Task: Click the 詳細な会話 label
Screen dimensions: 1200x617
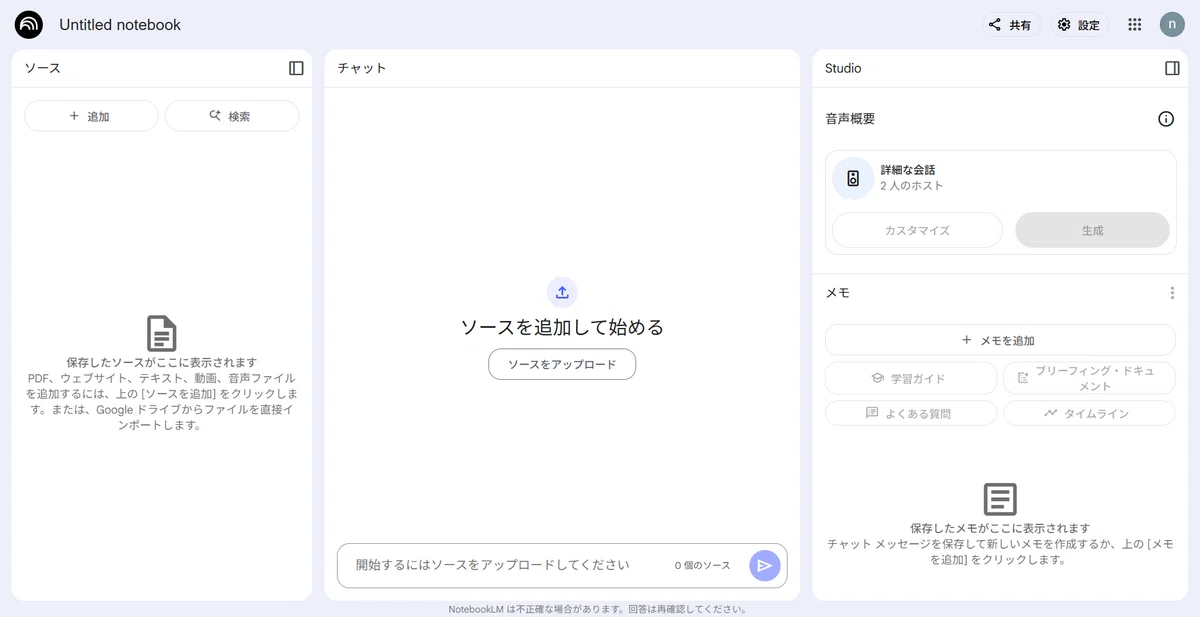Action: pos(908,170)
